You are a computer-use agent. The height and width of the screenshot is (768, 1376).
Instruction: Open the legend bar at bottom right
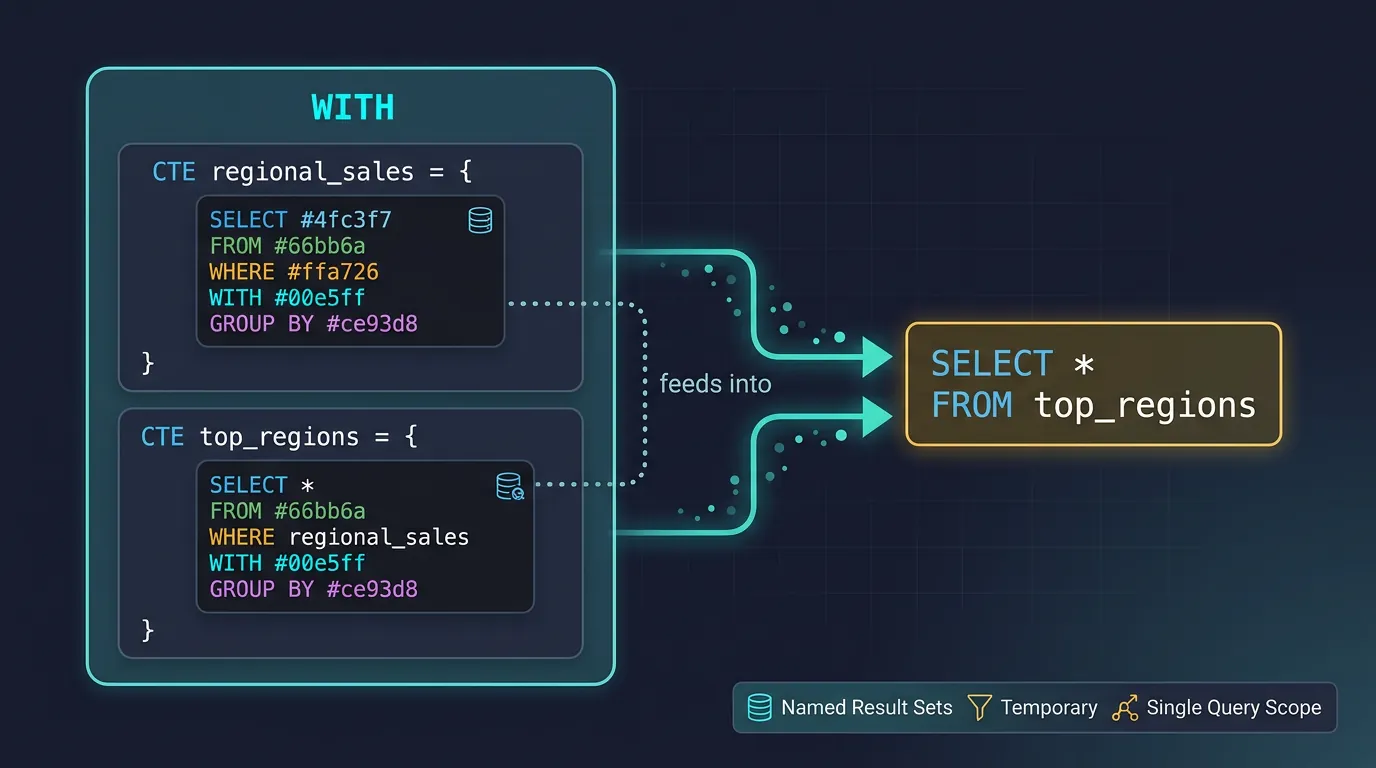(1034, 707)
